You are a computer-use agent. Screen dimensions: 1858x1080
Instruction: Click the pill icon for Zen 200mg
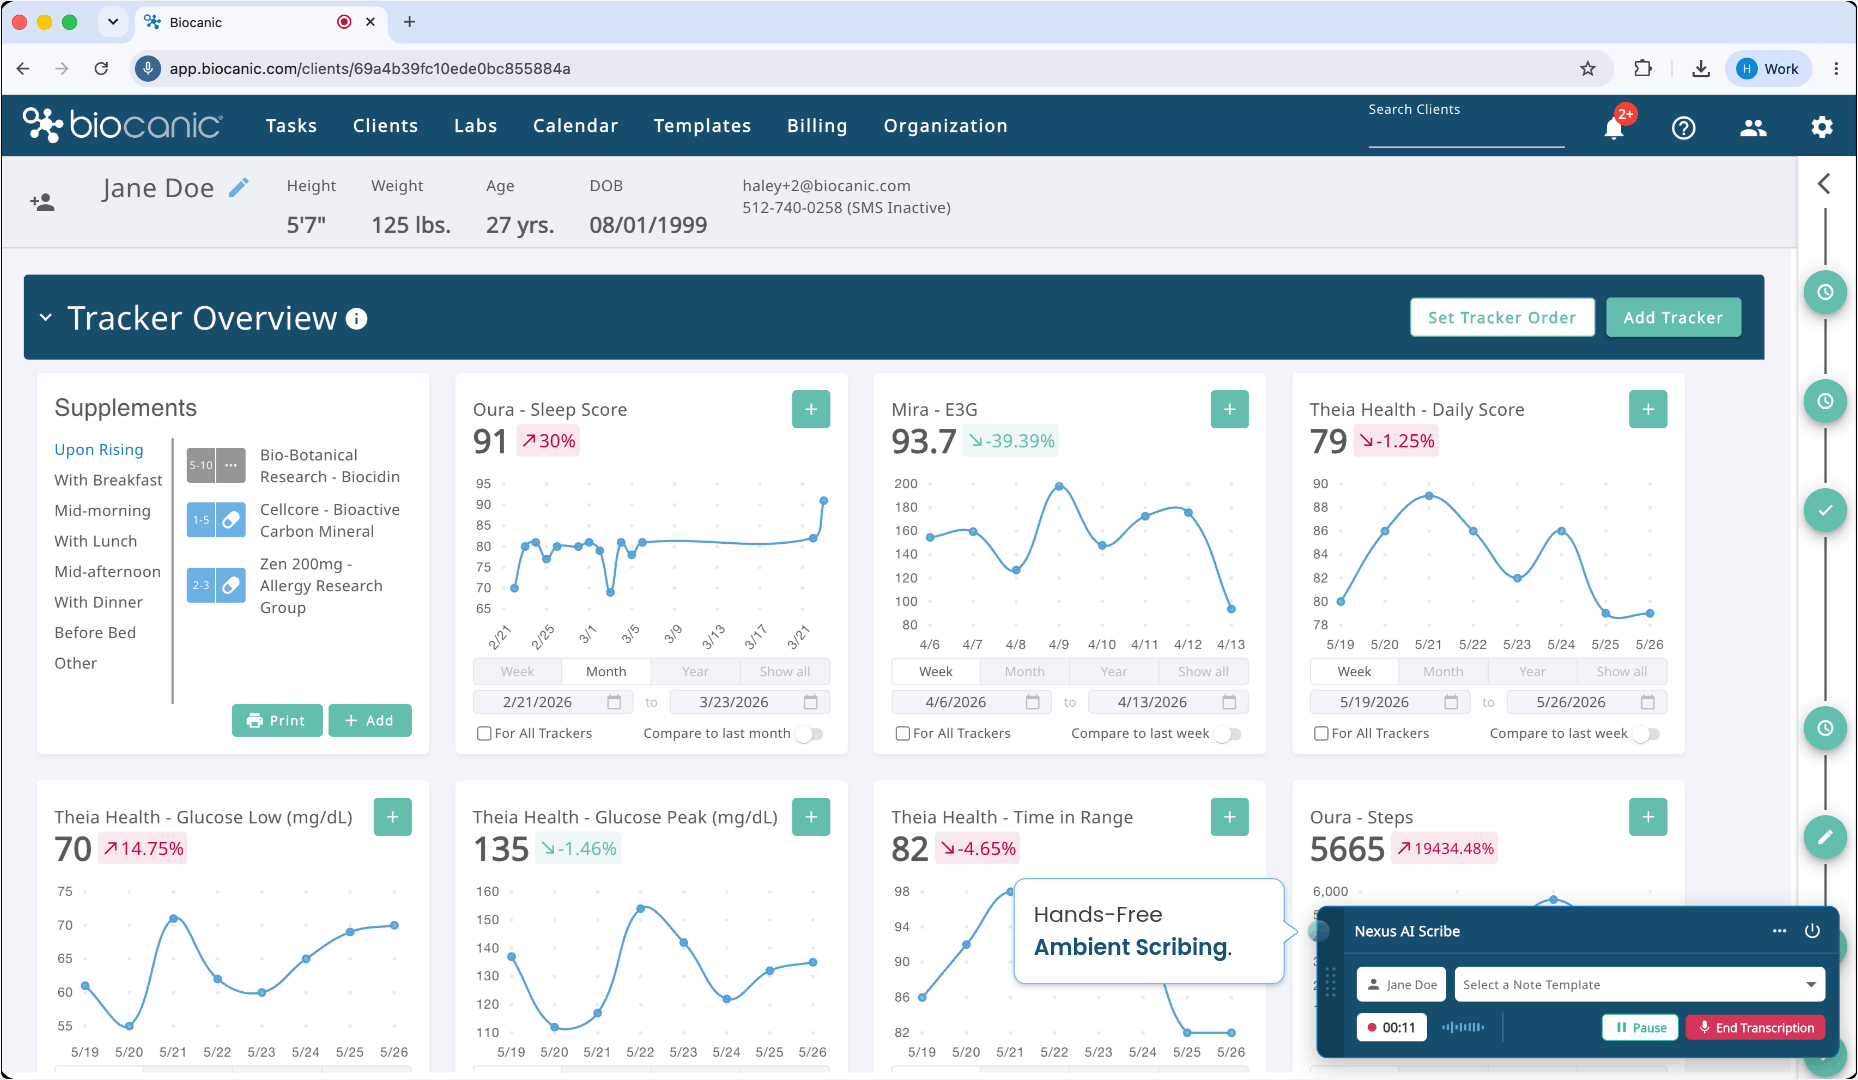(231, 585)
